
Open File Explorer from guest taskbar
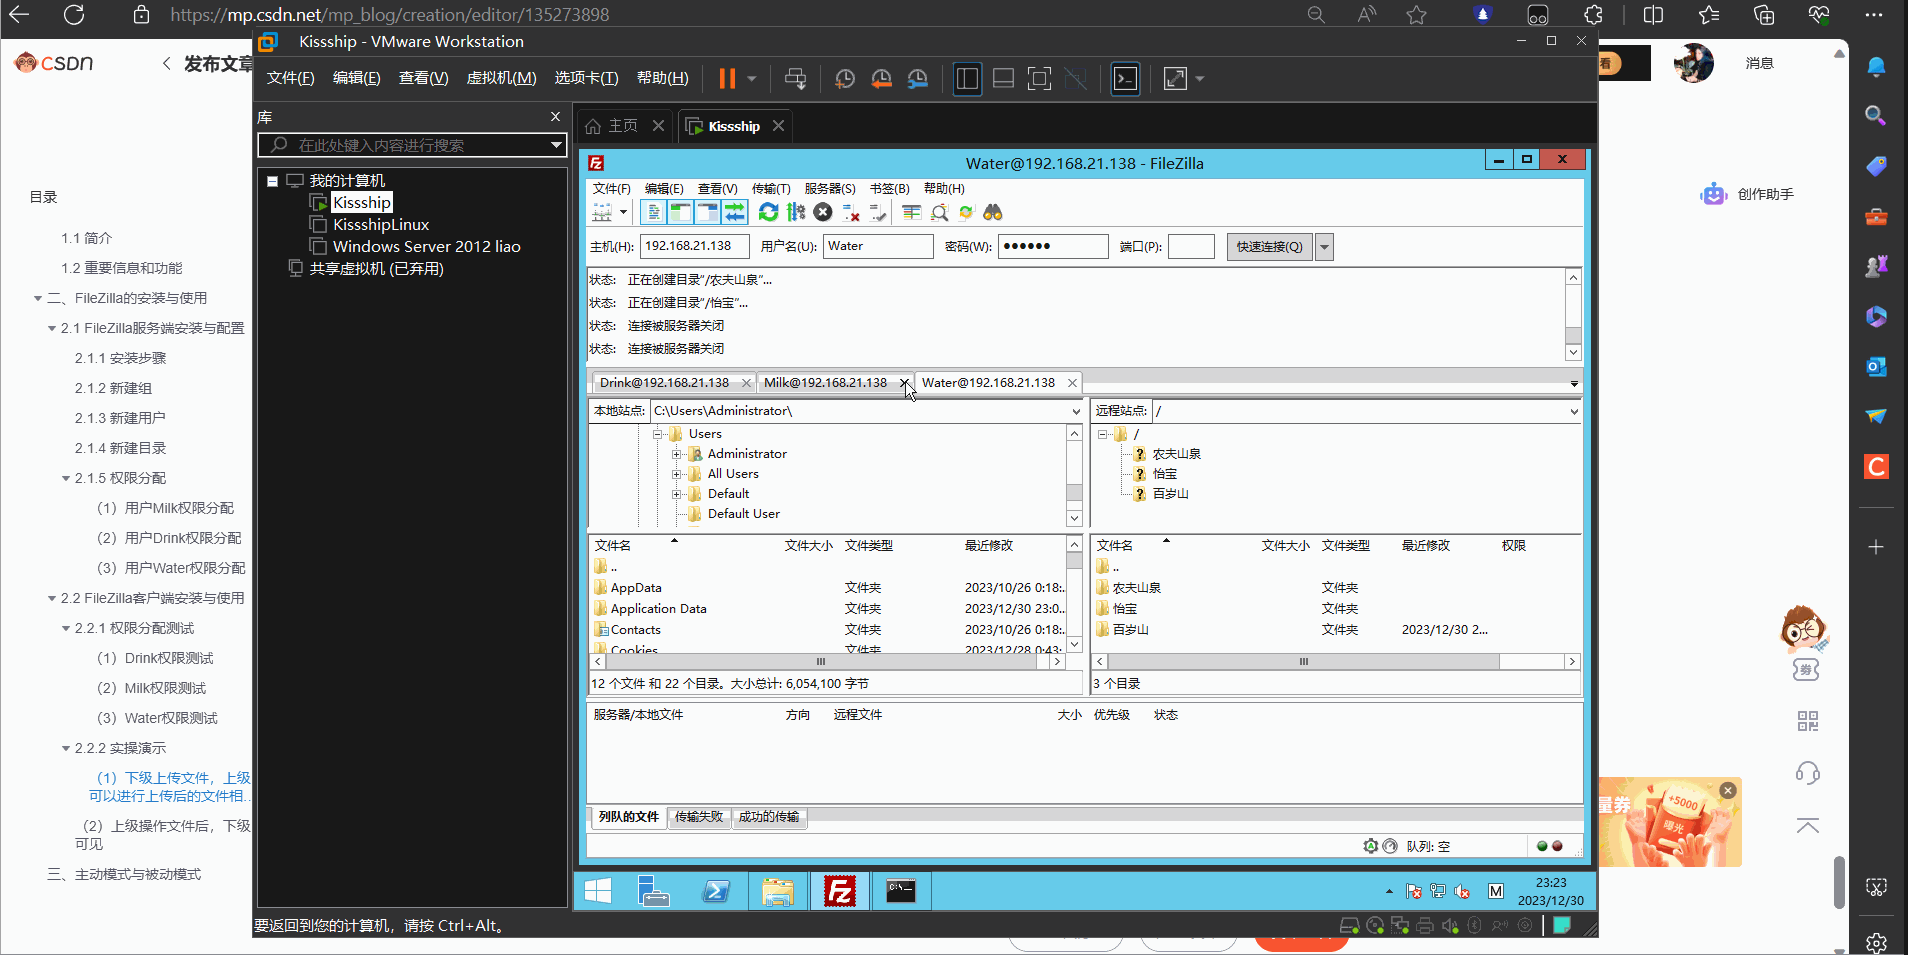[x=777, y=890]
